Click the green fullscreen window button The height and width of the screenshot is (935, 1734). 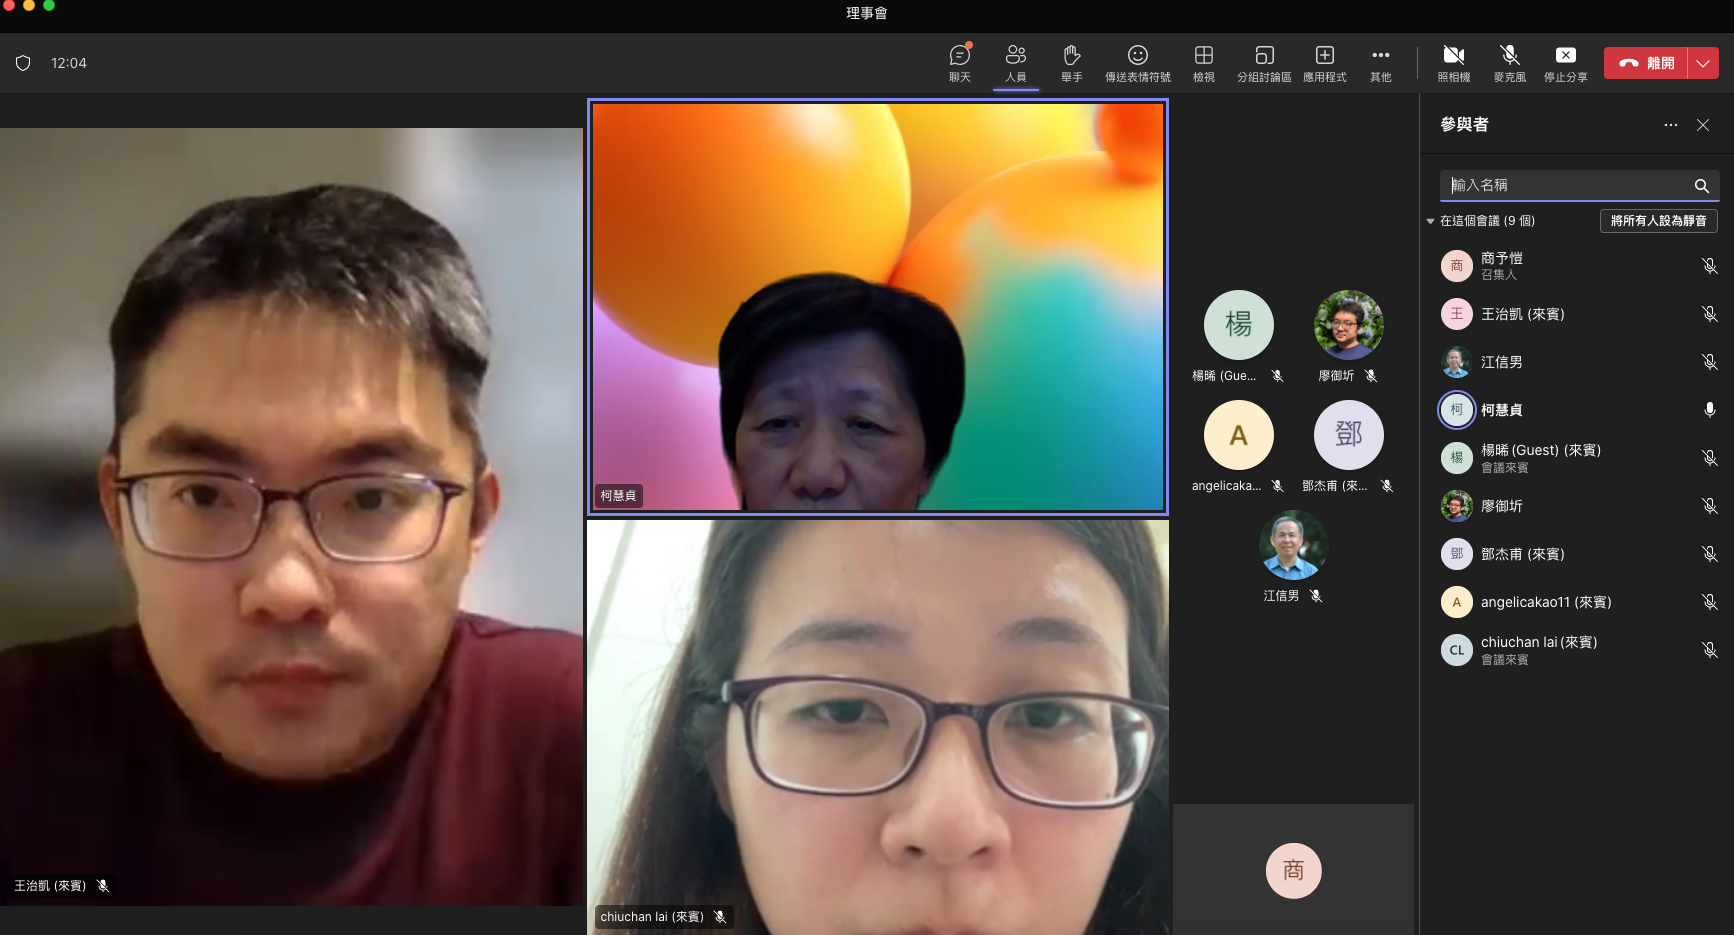[49, 5]
